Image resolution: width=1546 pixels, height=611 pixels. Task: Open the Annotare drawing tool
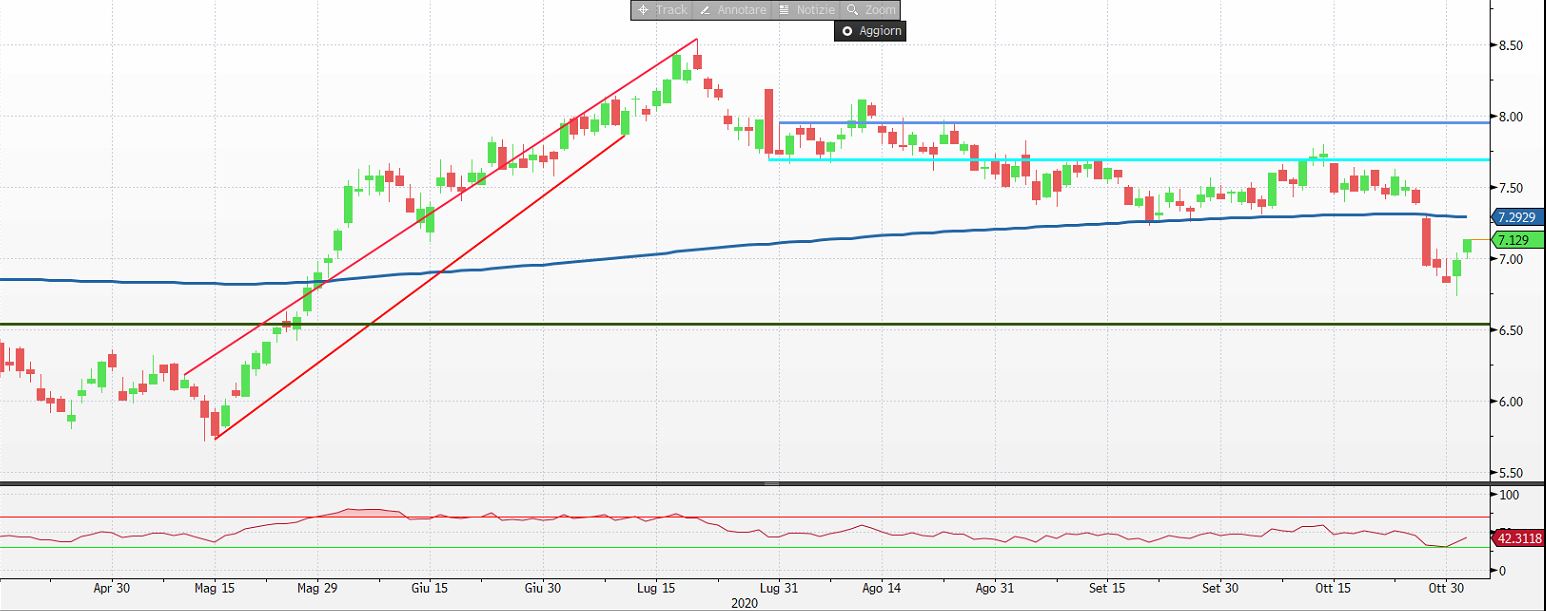[x=730, y=10]
